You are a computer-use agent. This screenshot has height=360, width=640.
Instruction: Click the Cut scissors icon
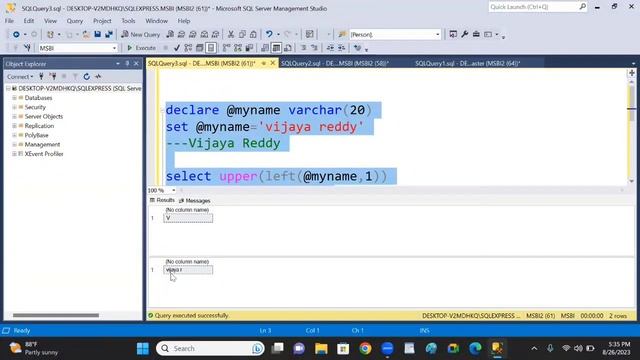point(231,35)
